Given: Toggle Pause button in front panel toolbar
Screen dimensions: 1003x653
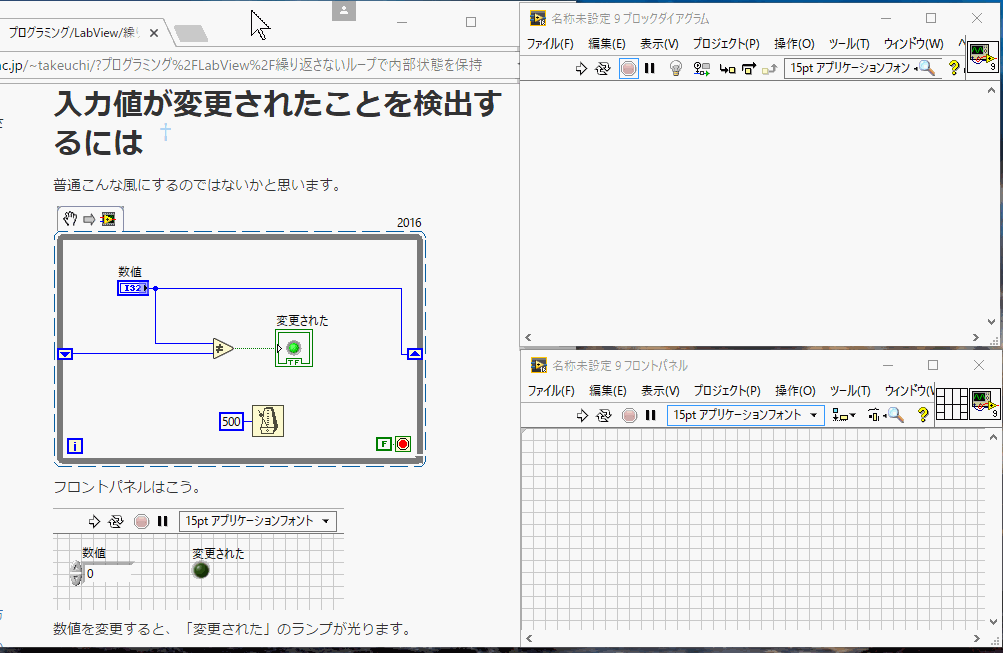Looking at the screenshot, I should pyautogui.click(x=650, y=415).
